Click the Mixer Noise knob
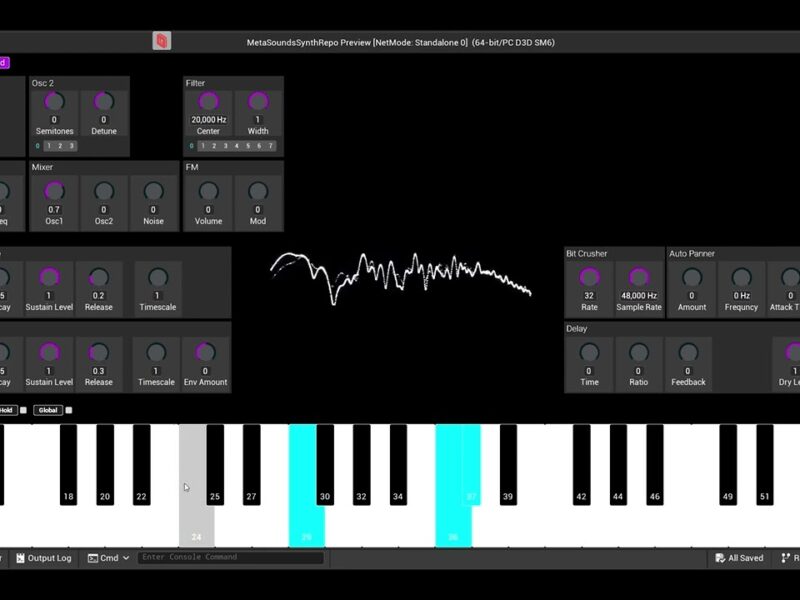This screenshot has height=600, width=800. click(x=153, y=191)
